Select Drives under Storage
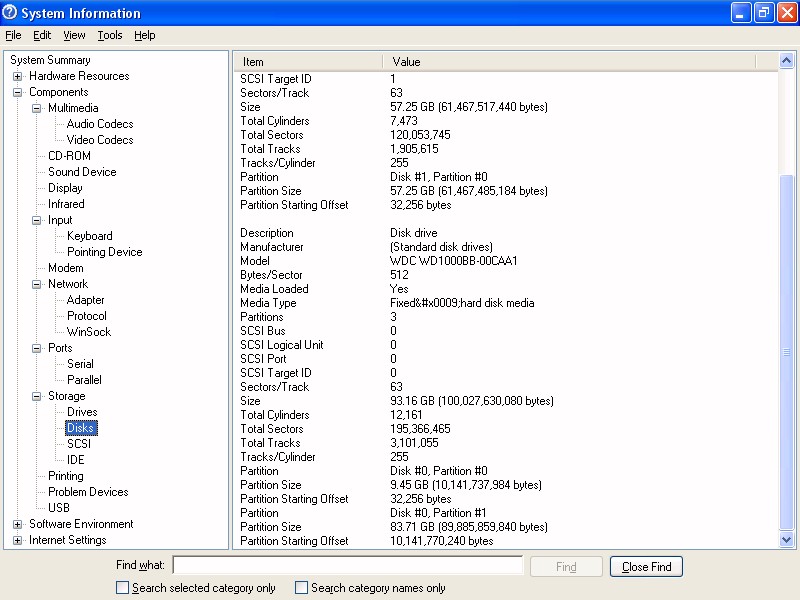Image resolution: width=800 pixels, height=600 pixels. click(x=82, y=412)
